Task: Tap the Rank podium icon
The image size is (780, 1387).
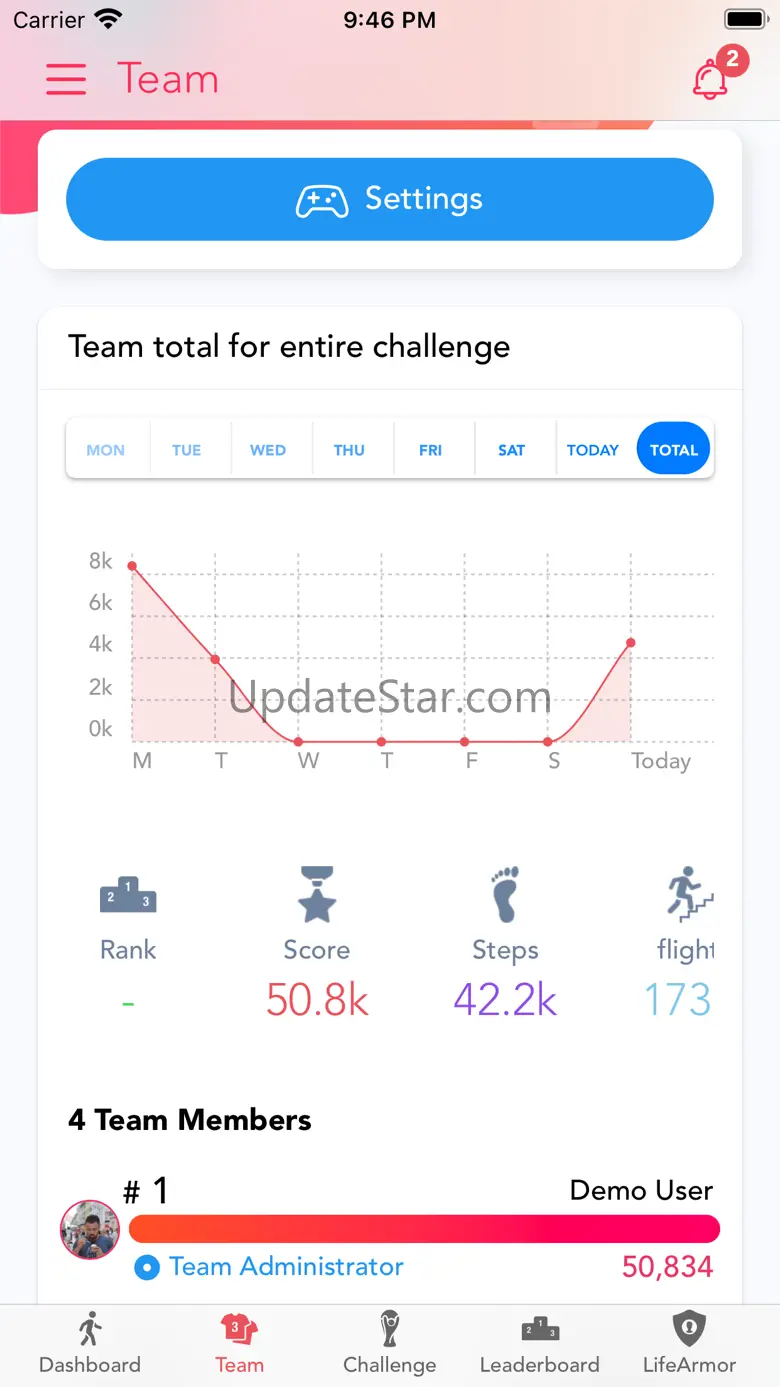Action: click(128, 894)
